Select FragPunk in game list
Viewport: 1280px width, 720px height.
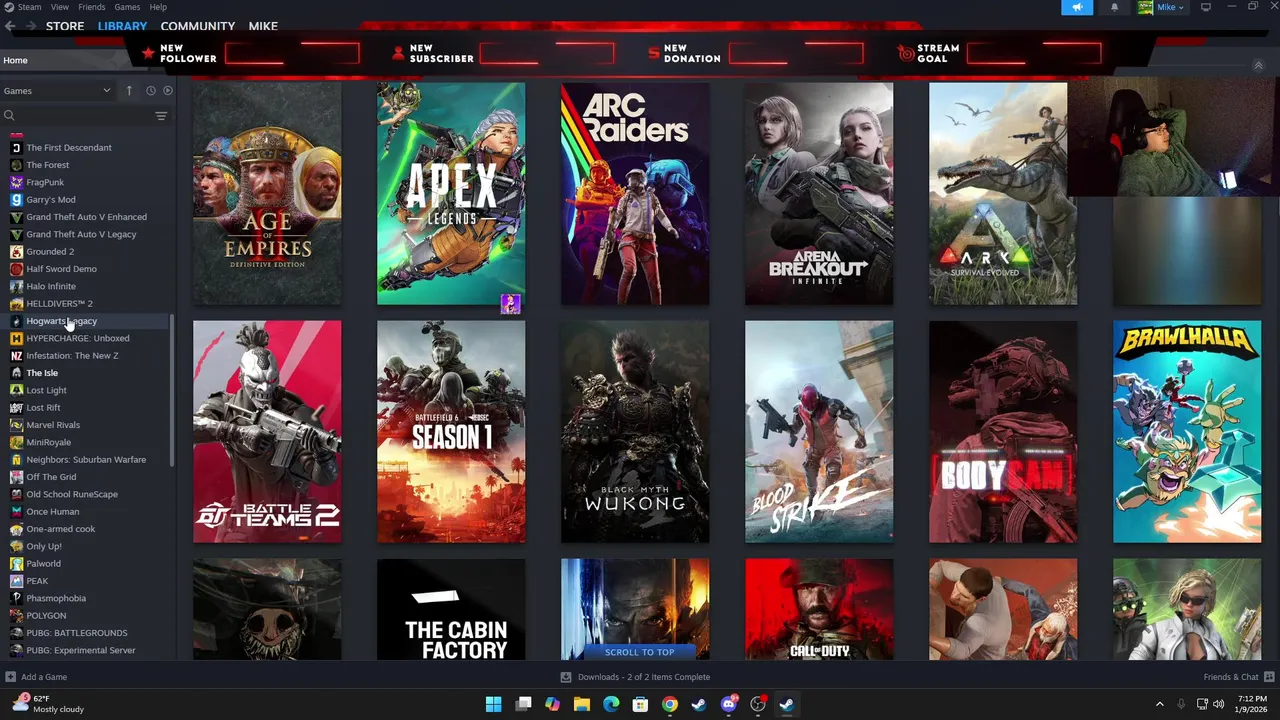(45, 182)
